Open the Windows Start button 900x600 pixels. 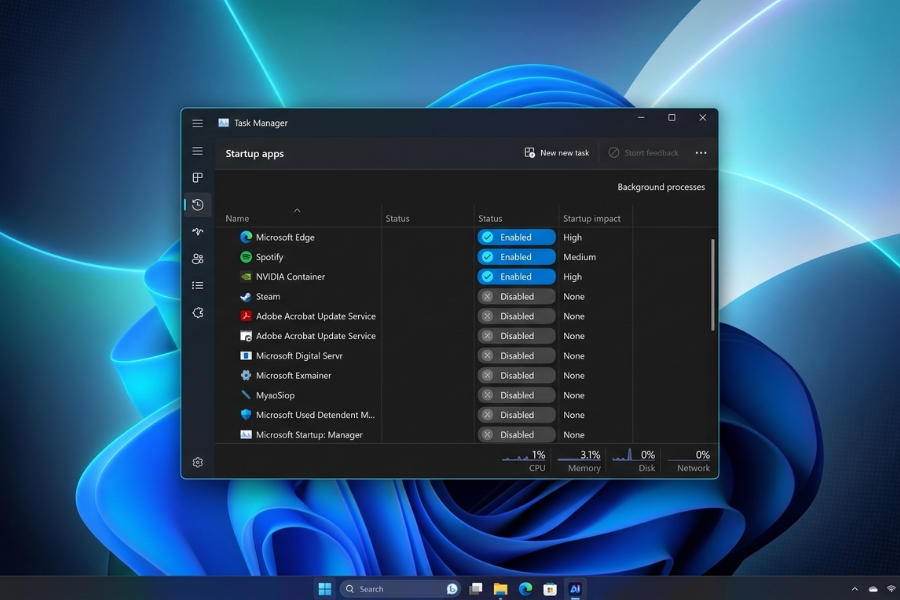(325, 589)
